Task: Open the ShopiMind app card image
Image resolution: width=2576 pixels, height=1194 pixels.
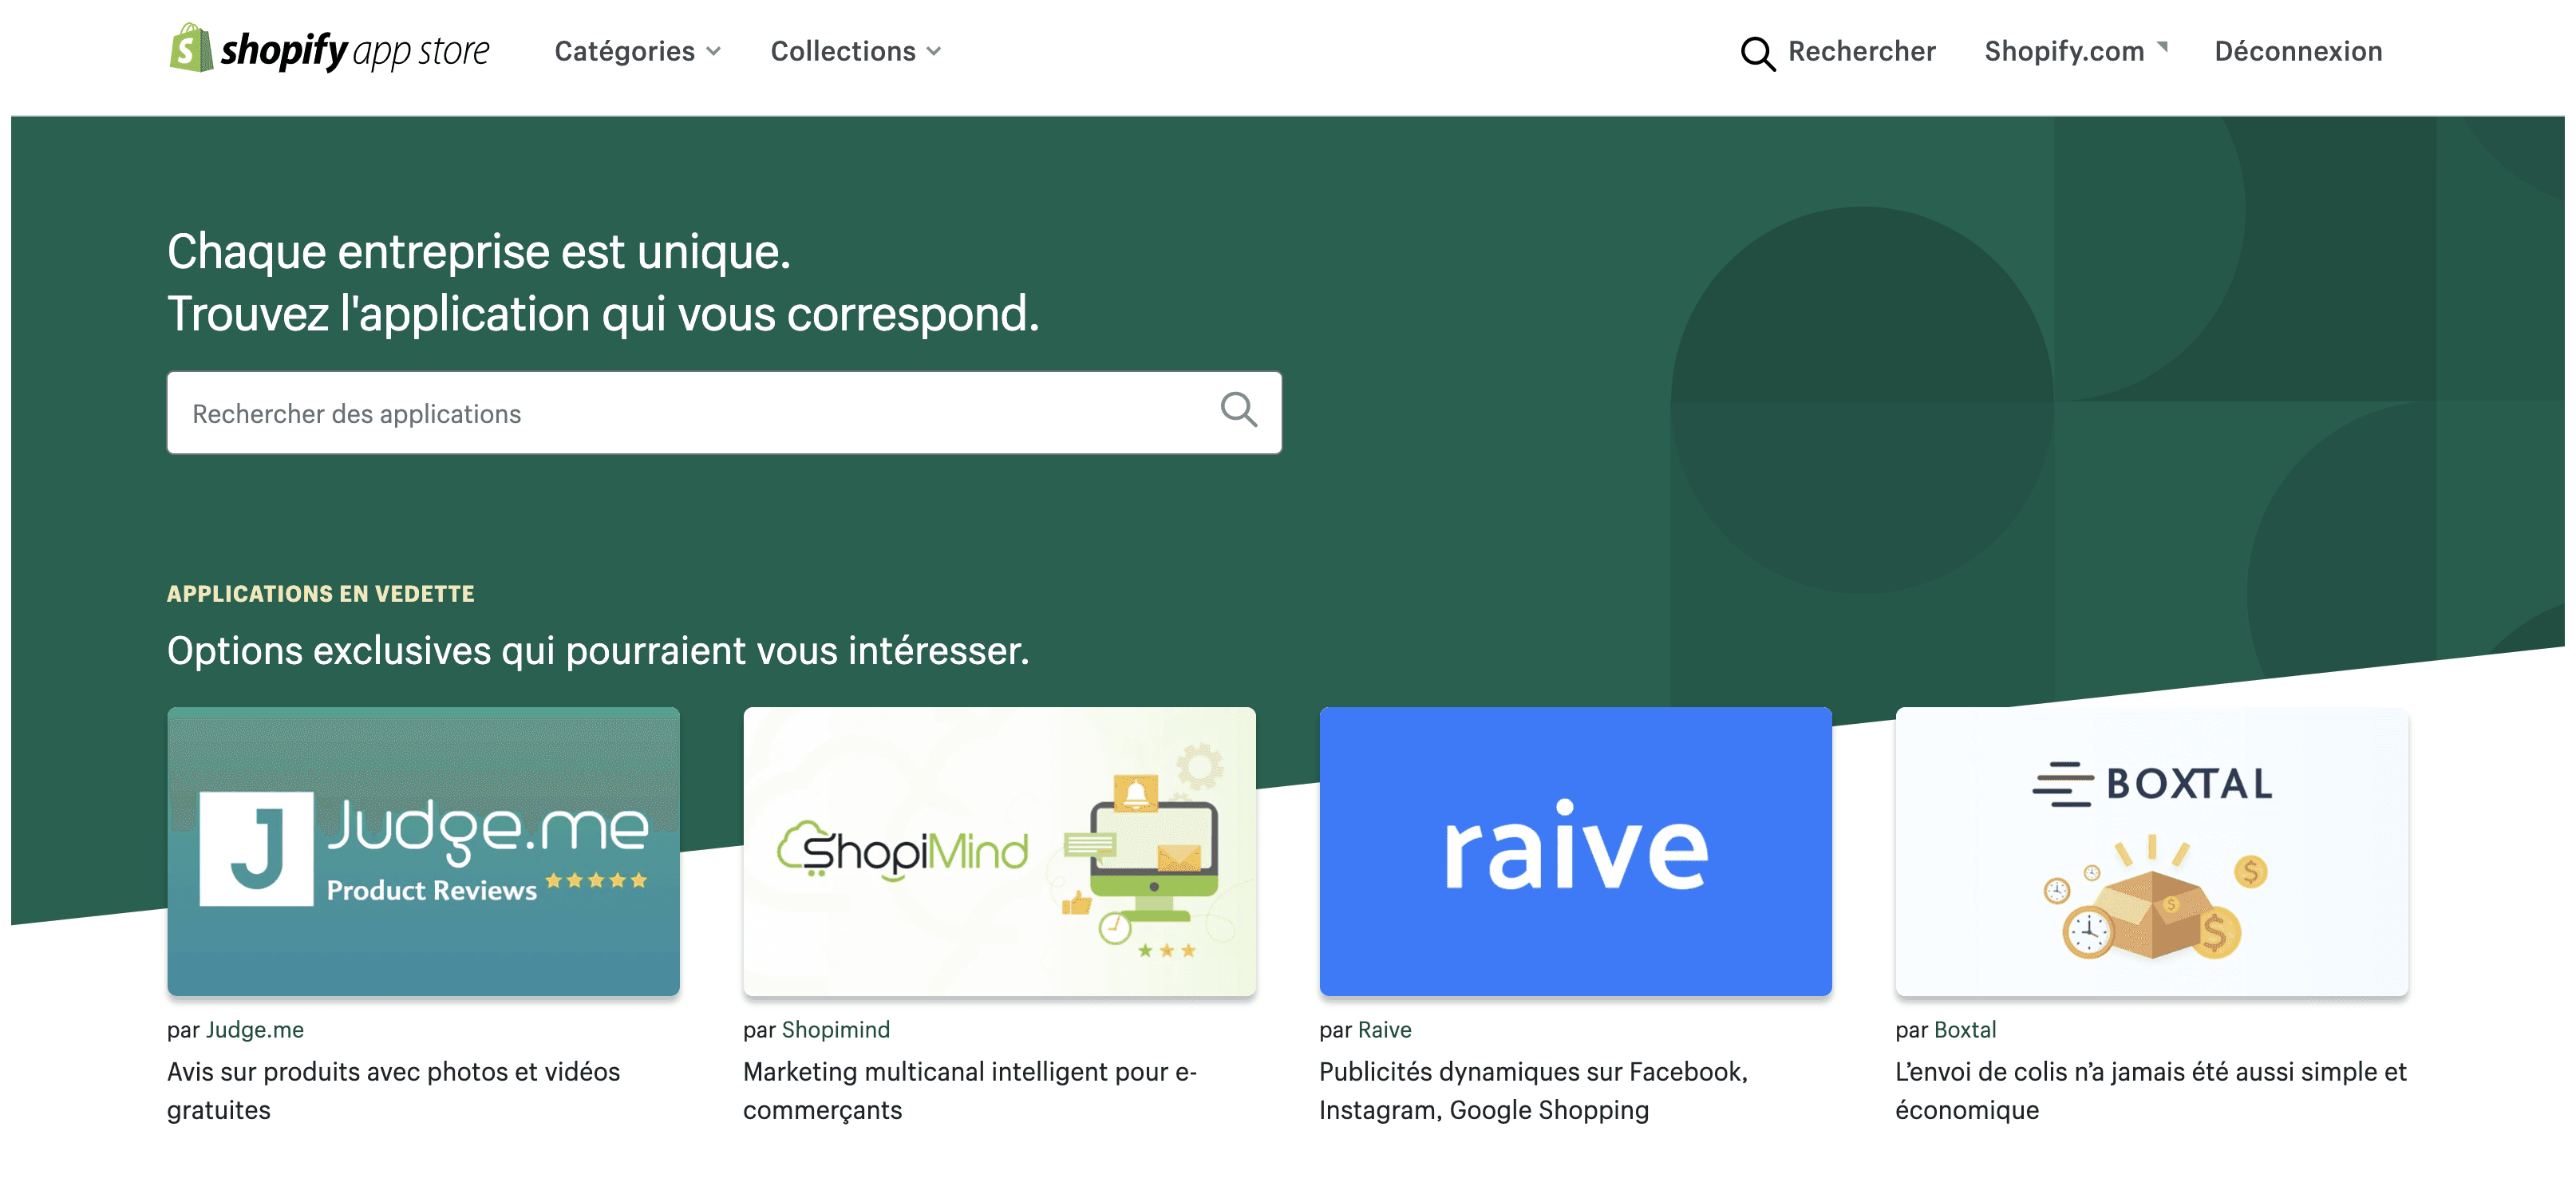Action: point(999,851)
